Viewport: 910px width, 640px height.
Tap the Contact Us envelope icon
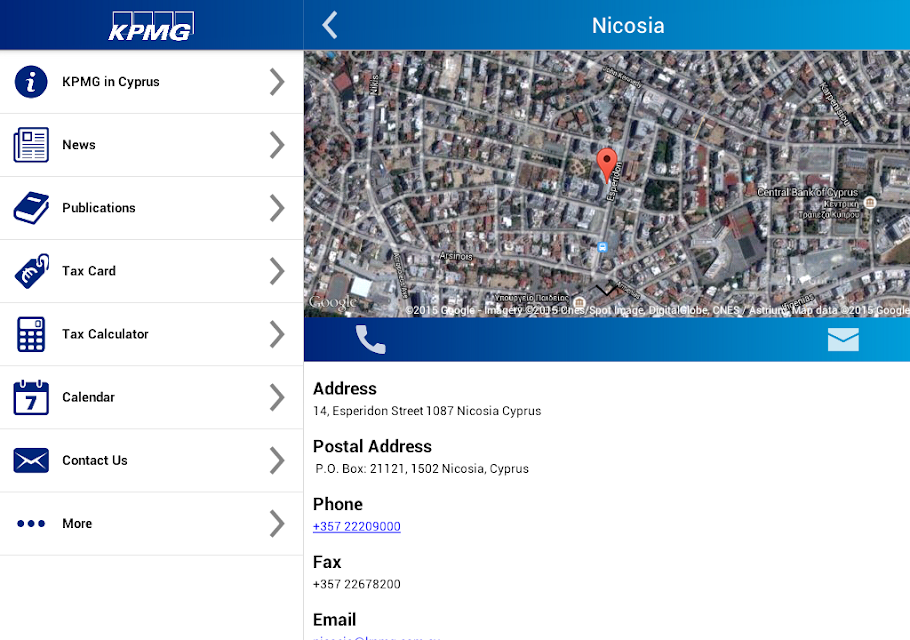pyautogui.click(x=31, y=460)
